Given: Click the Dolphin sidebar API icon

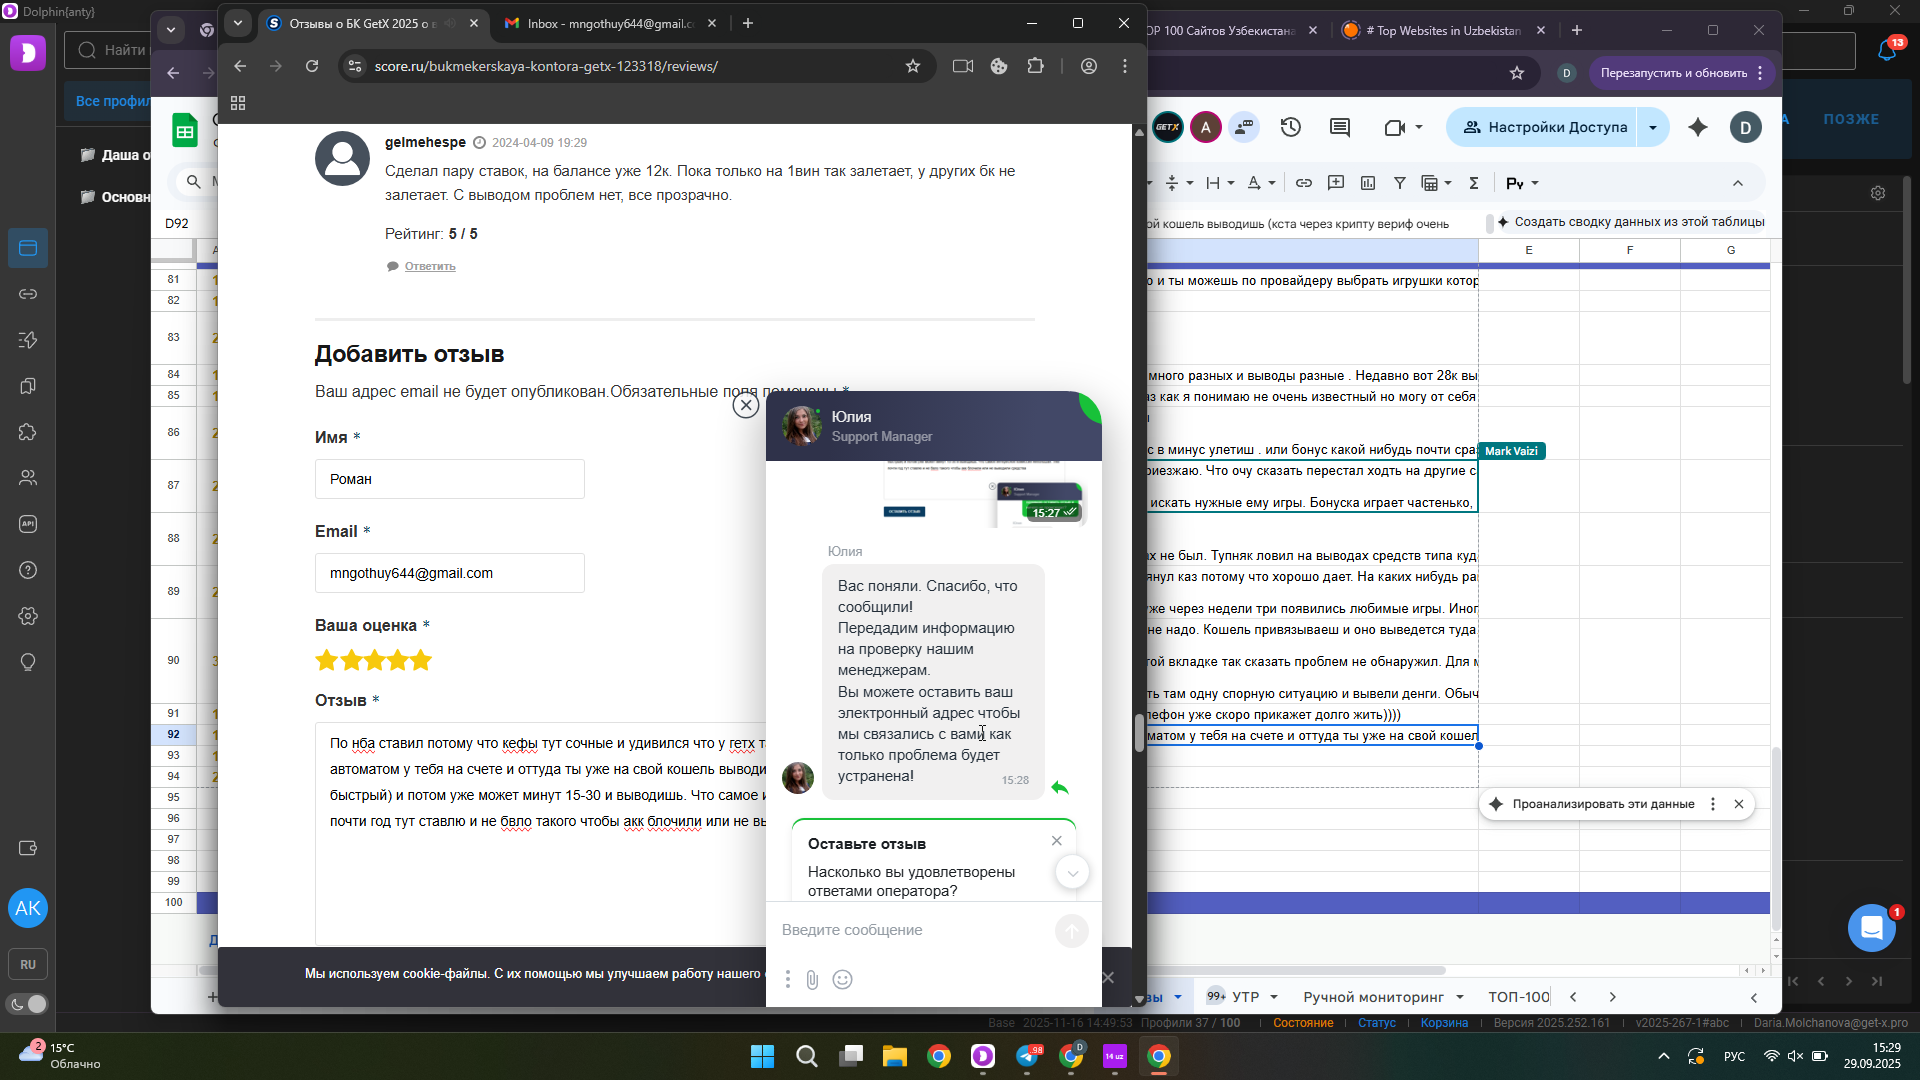Looking at the screenshot, I should 28,524.
